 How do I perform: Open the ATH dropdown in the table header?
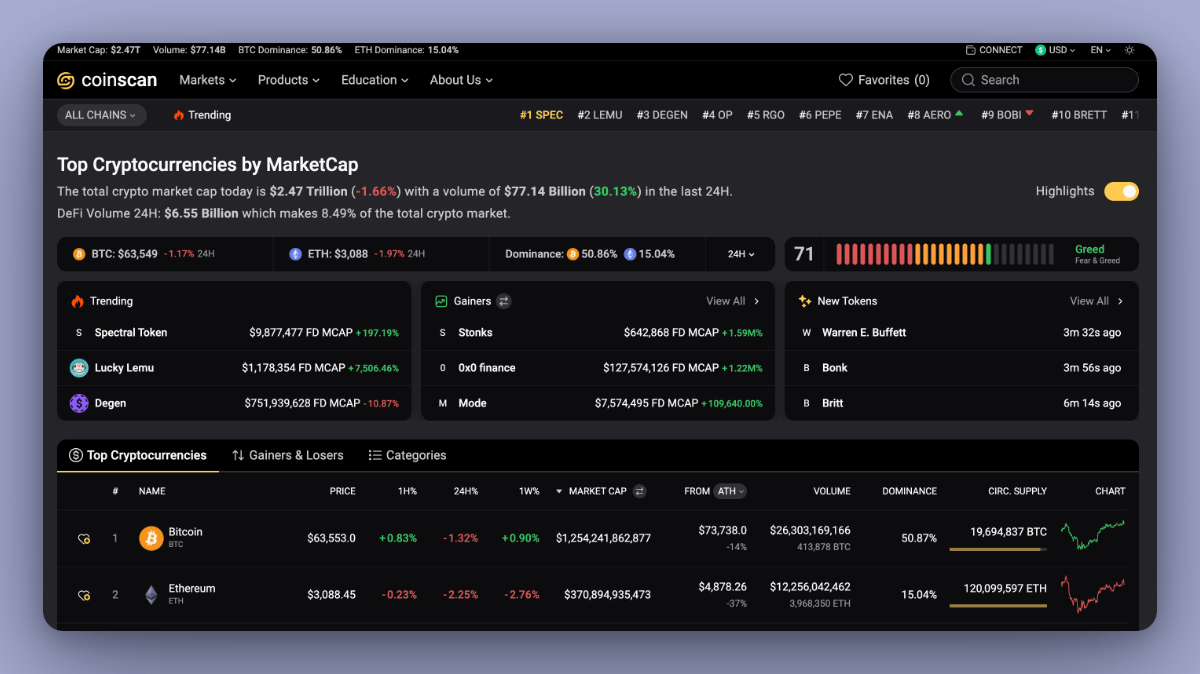731,491
